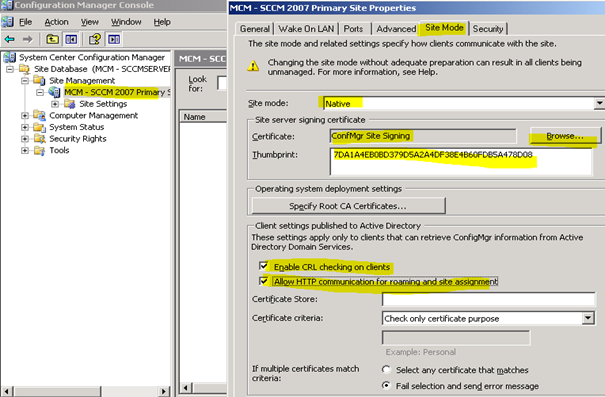The height and width of the screenshot is (397, 605).
Task: Open the Certificate criteria dropdown
Action: click(588, 318)
